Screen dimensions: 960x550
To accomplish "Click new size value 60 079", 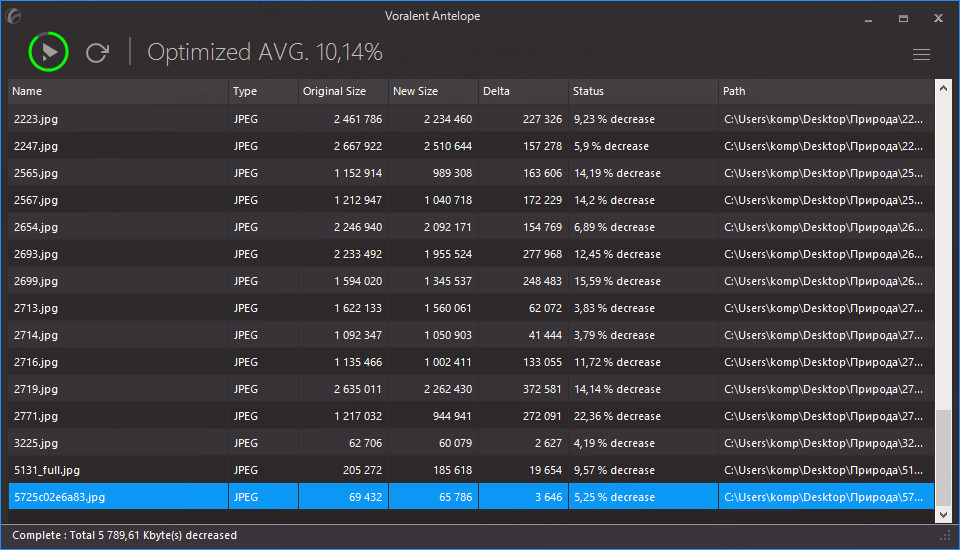I will (456, 443).
